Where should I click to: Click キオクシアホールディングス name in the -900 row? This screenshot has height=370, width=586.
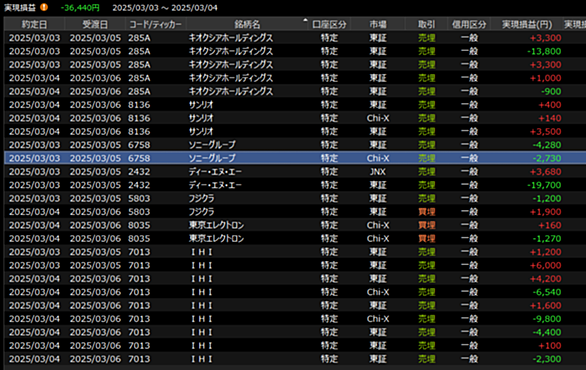[231, 92]
